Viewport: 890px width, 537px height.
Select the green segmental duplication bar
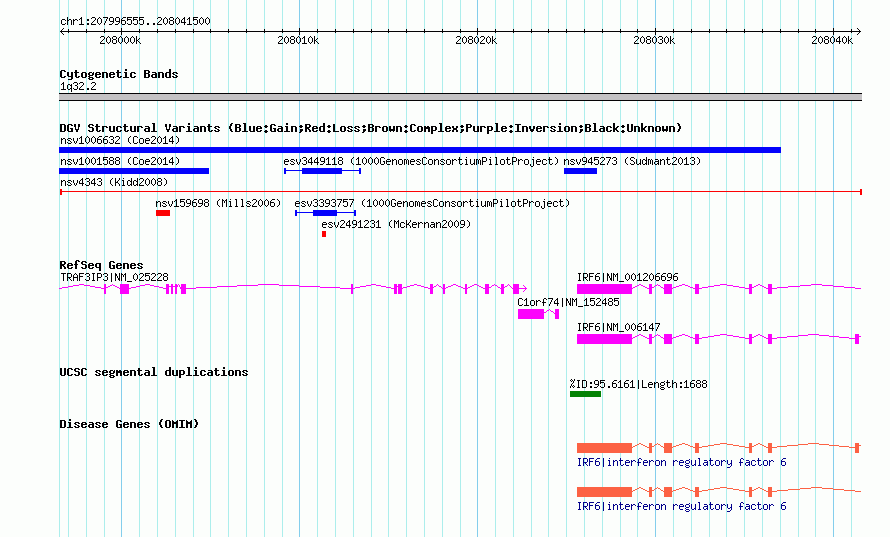tap(585, 394)
